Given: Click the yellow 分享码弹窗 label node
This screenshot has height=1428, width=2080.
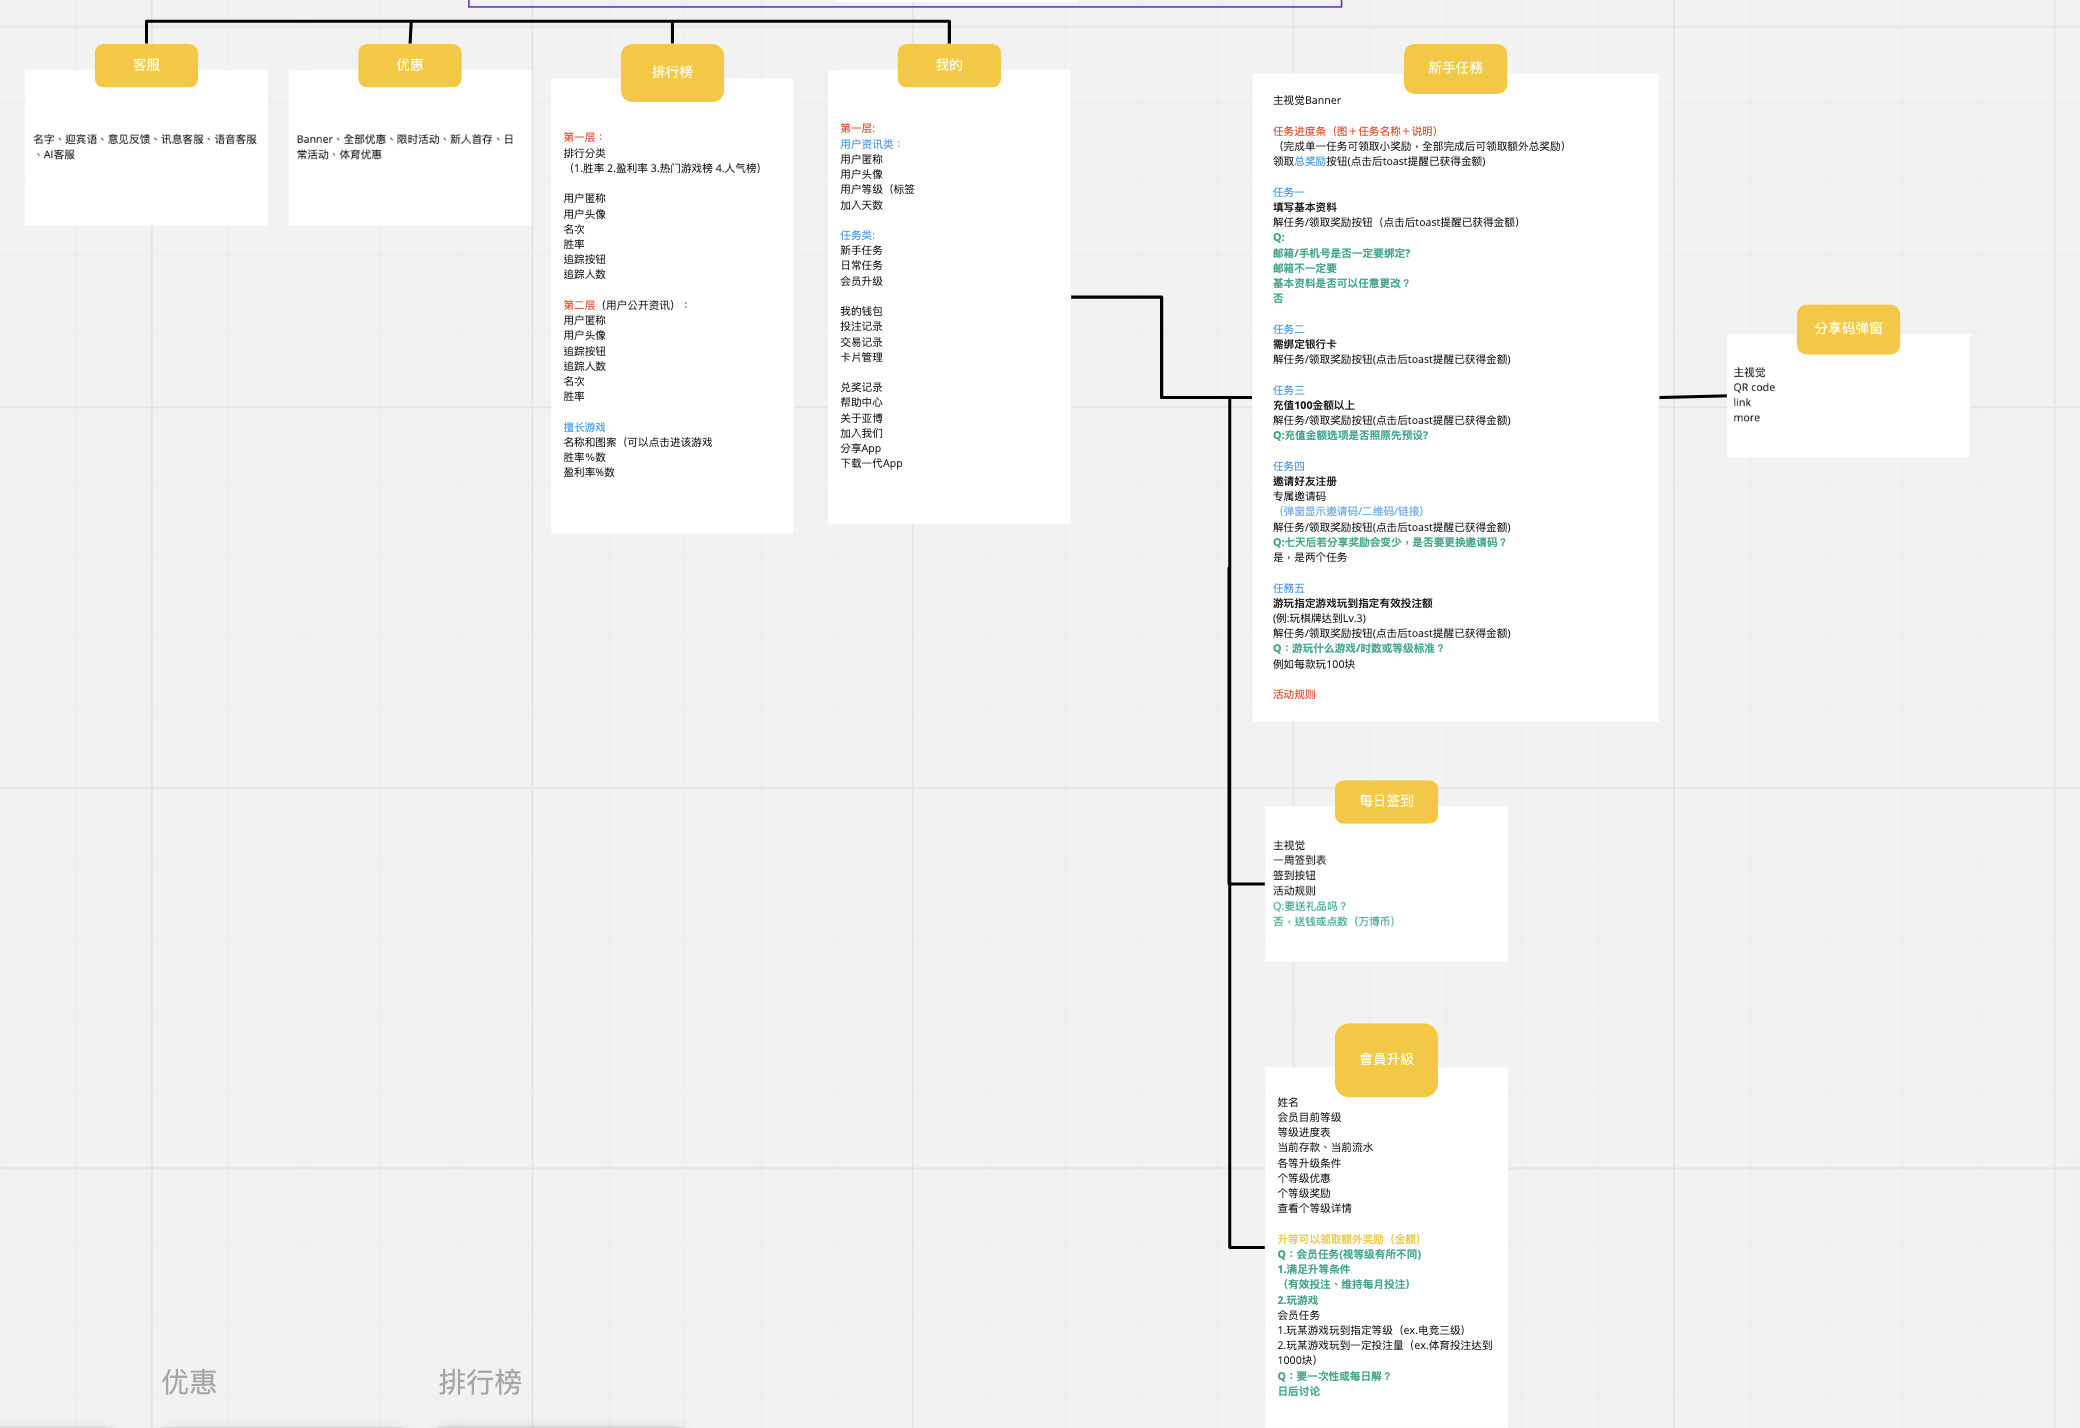Looking at the screenshot, I should click(x=1848, y=329).
